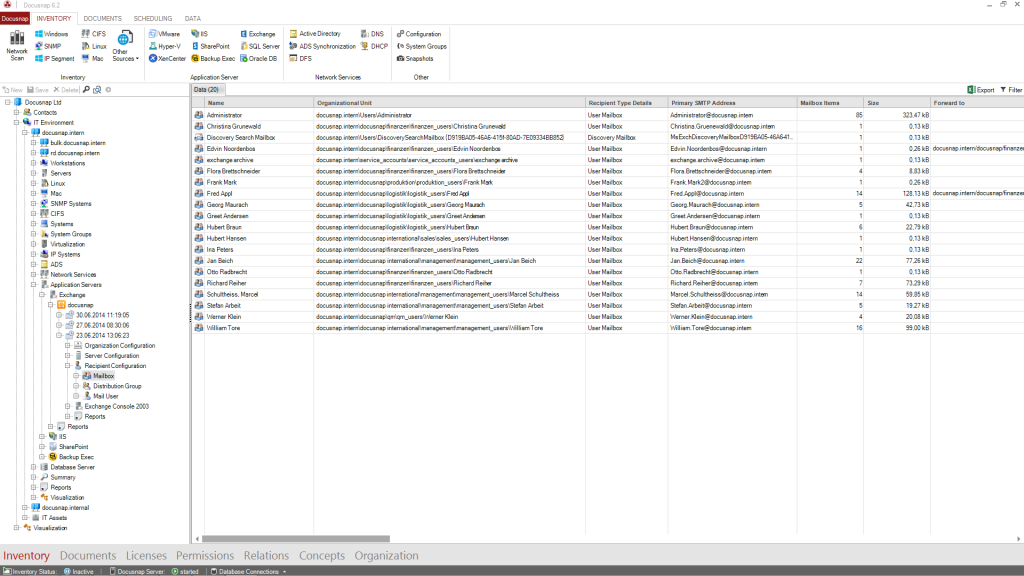The width and height of the screenshot is (1024, 576).
Task: Open the Licenses section at bottom
Action: pos(146,556)
